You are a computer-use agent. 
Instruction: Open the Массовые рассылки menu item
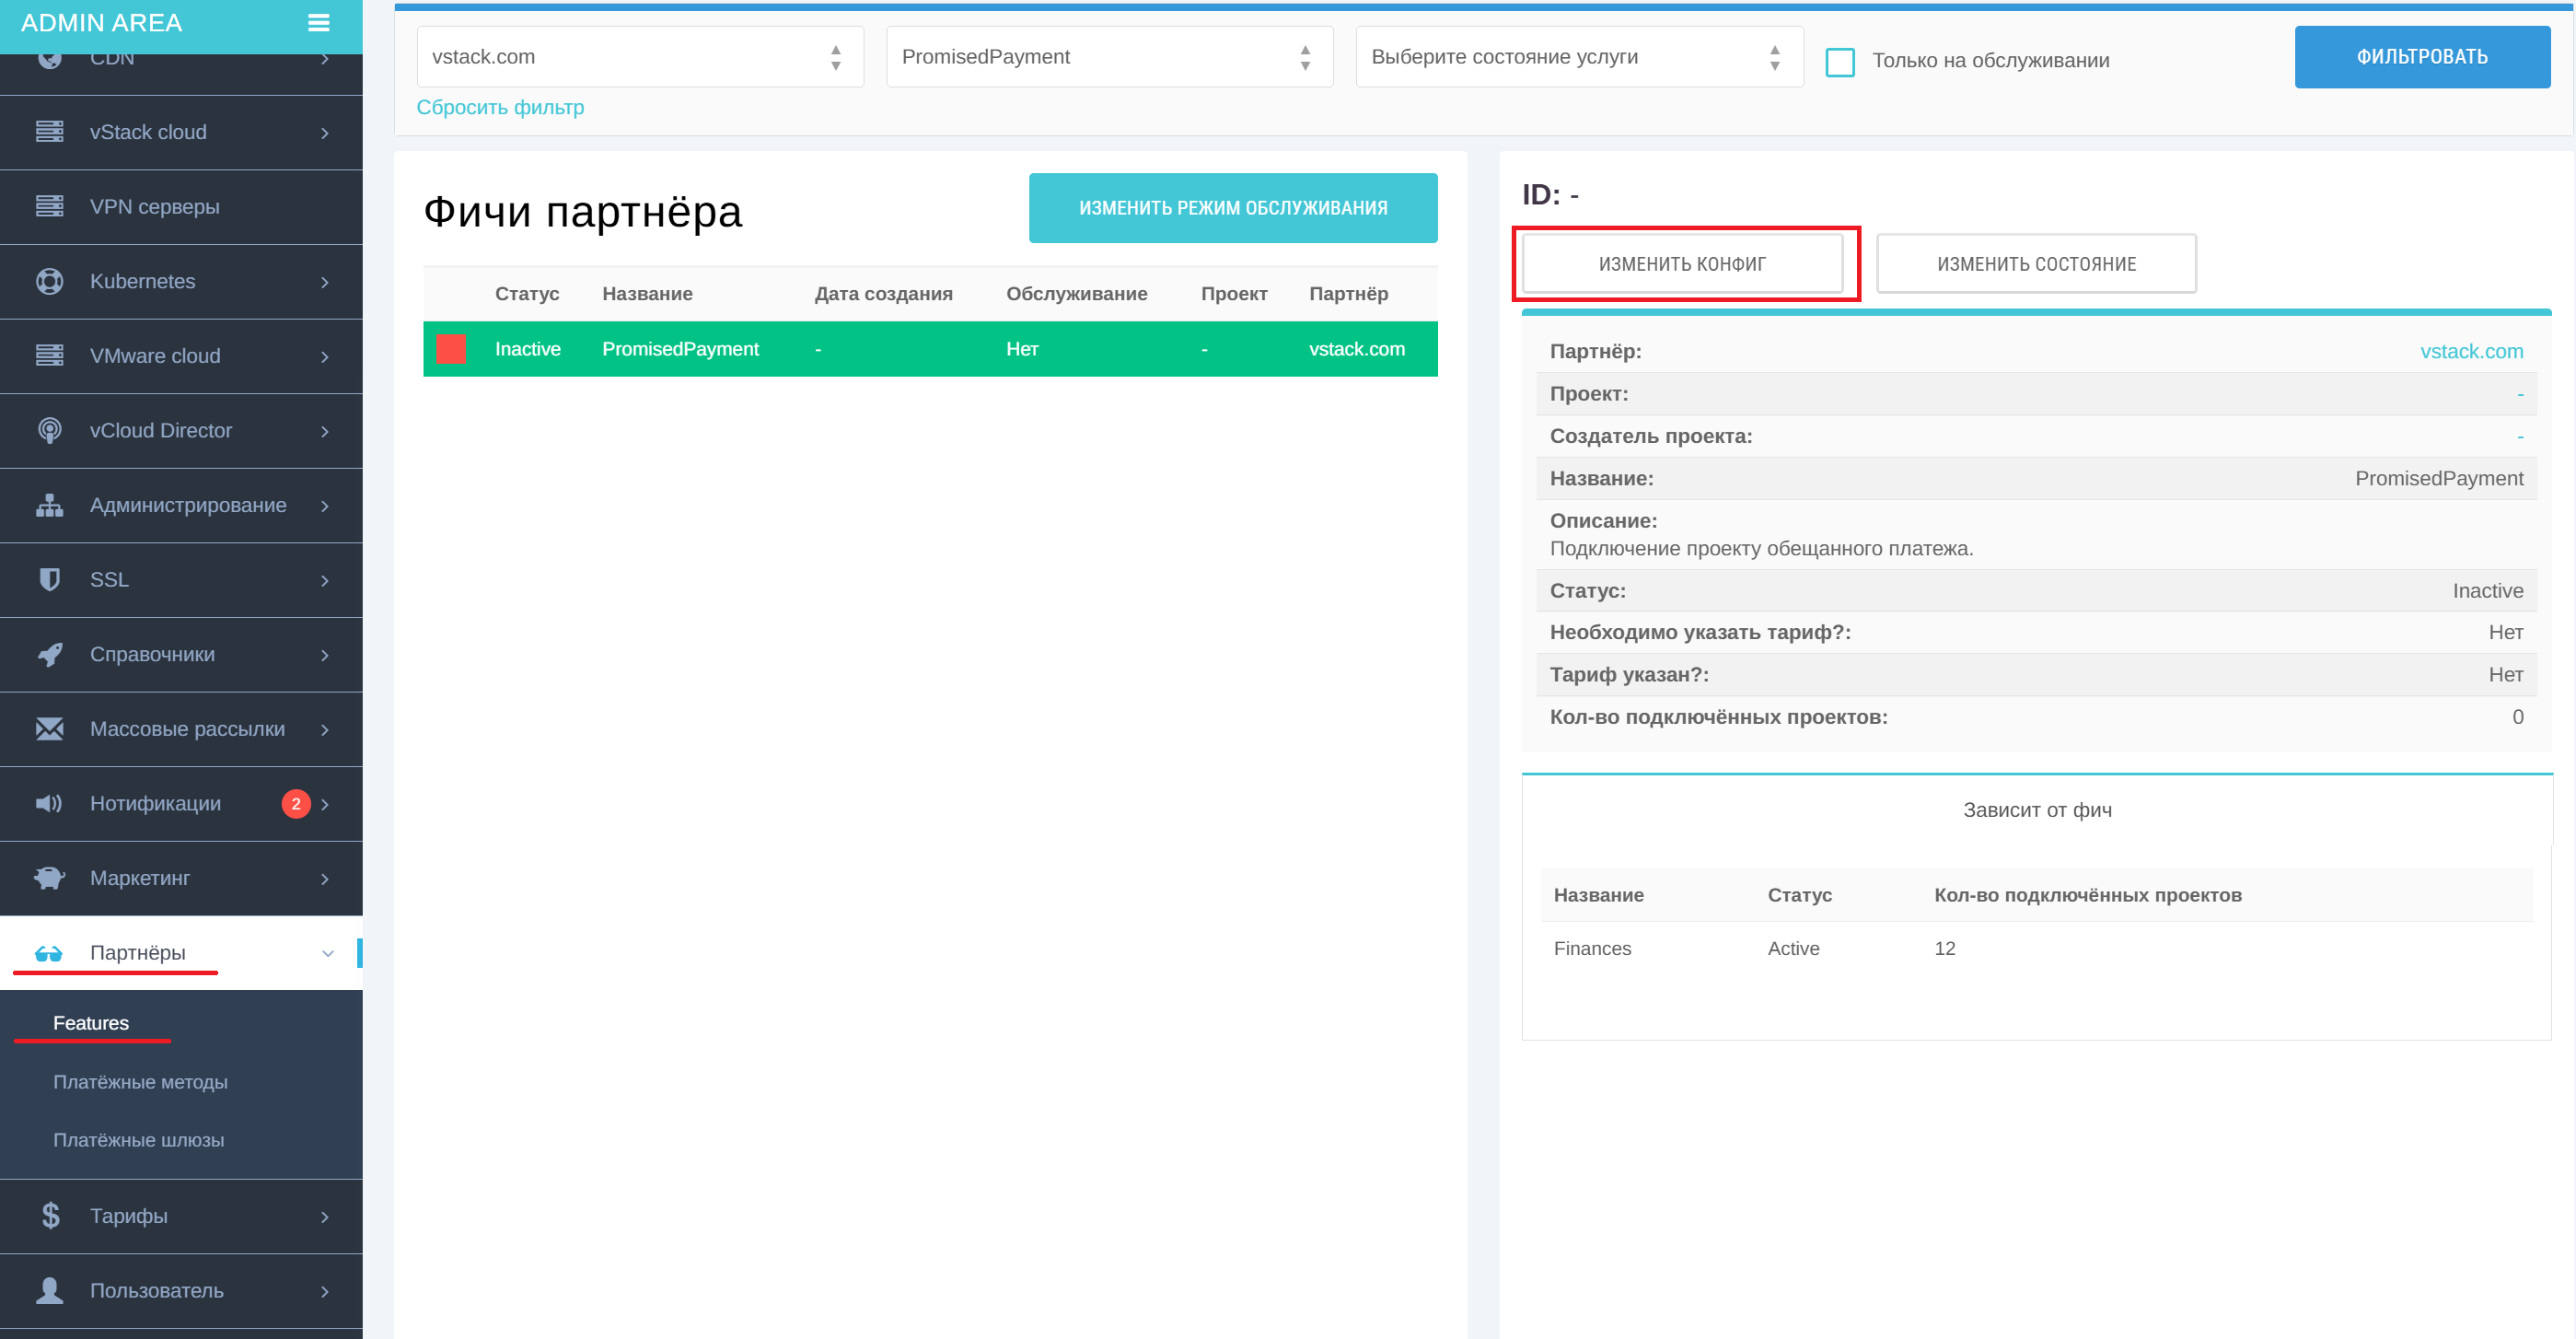(x=181, y=729)
